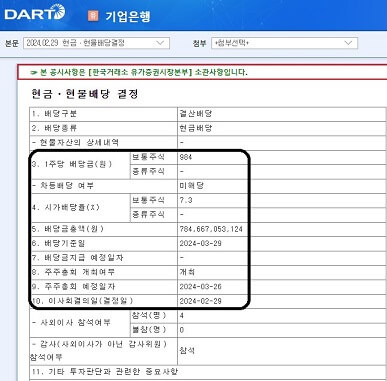This screenshot has height=381, width=387.
Task: Click the '7. 배당금지급 예정일자' row label
Action: 78,258
